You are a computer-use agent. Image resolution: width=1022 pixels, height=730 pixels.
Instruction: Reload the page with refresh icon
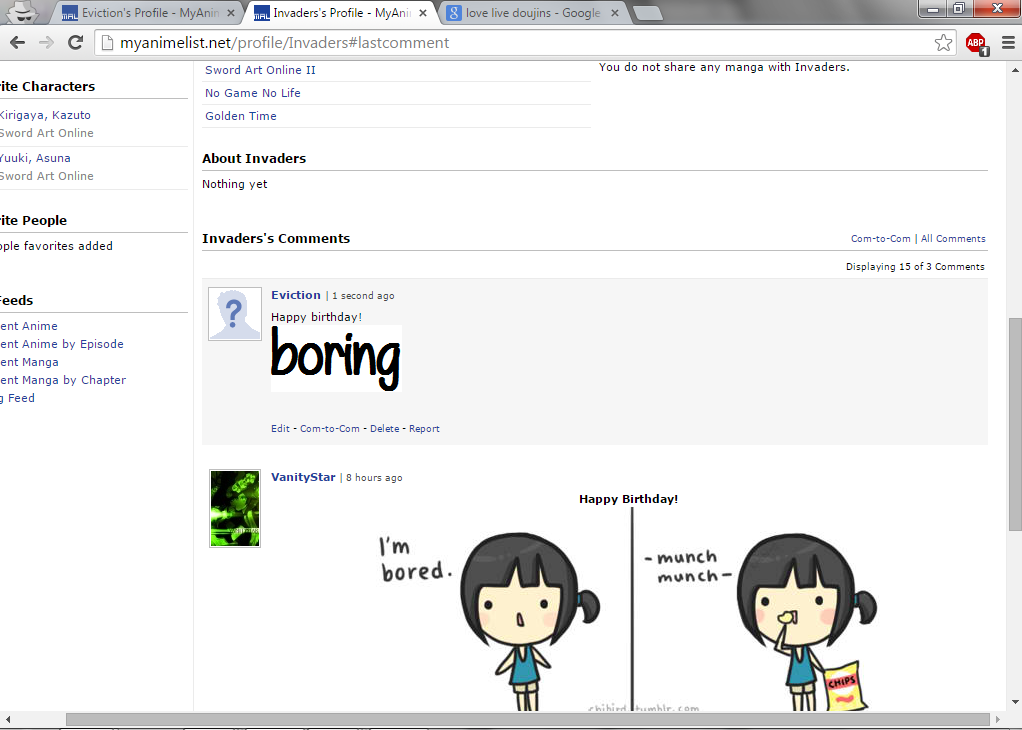coord(75,43)
